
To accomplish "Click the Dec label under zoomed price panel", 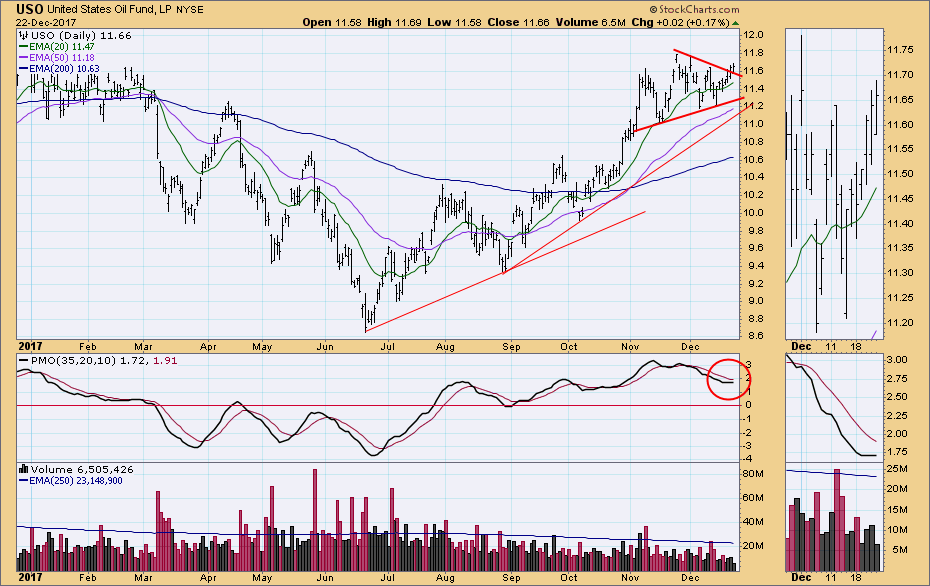I will (801, 346).
